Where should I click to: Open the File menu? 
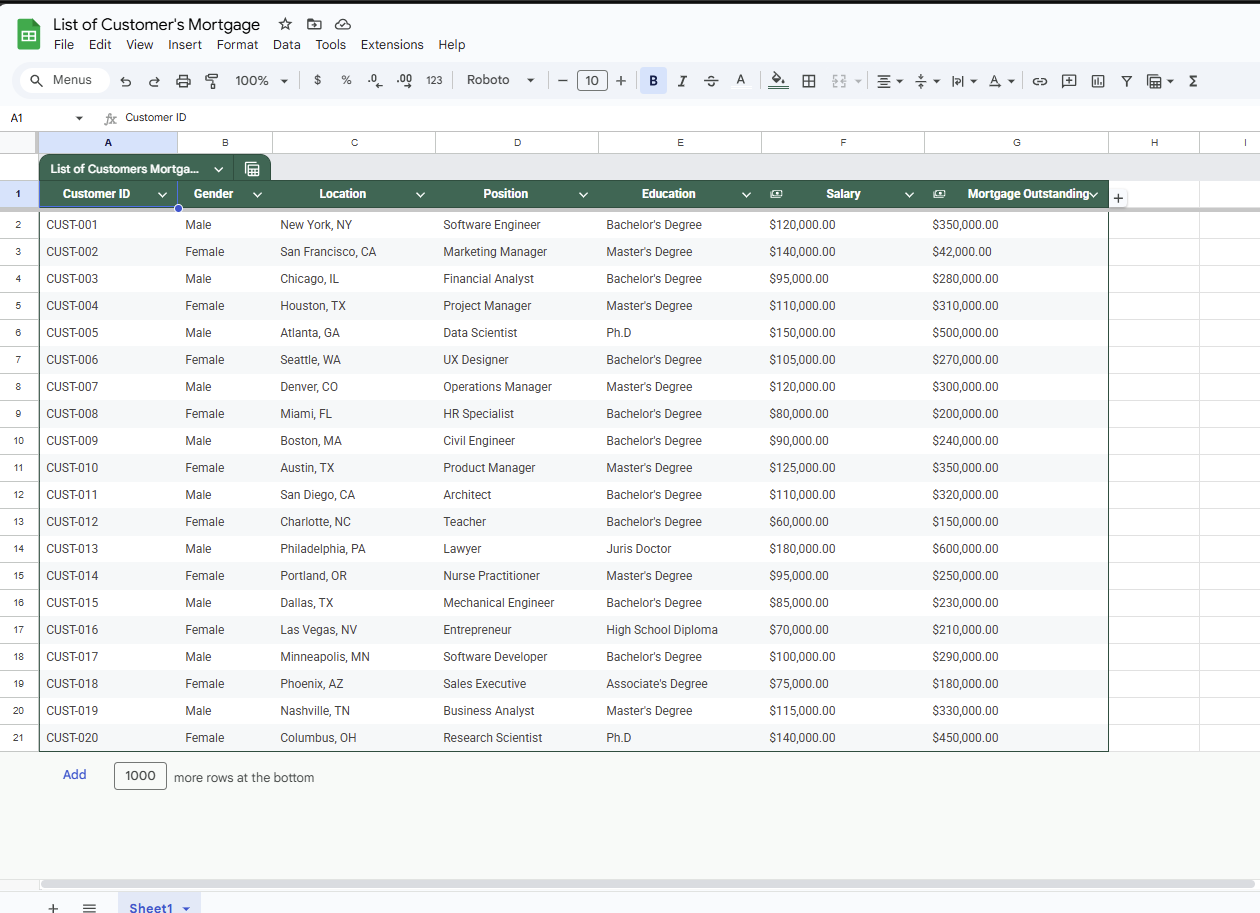[64, 45]
